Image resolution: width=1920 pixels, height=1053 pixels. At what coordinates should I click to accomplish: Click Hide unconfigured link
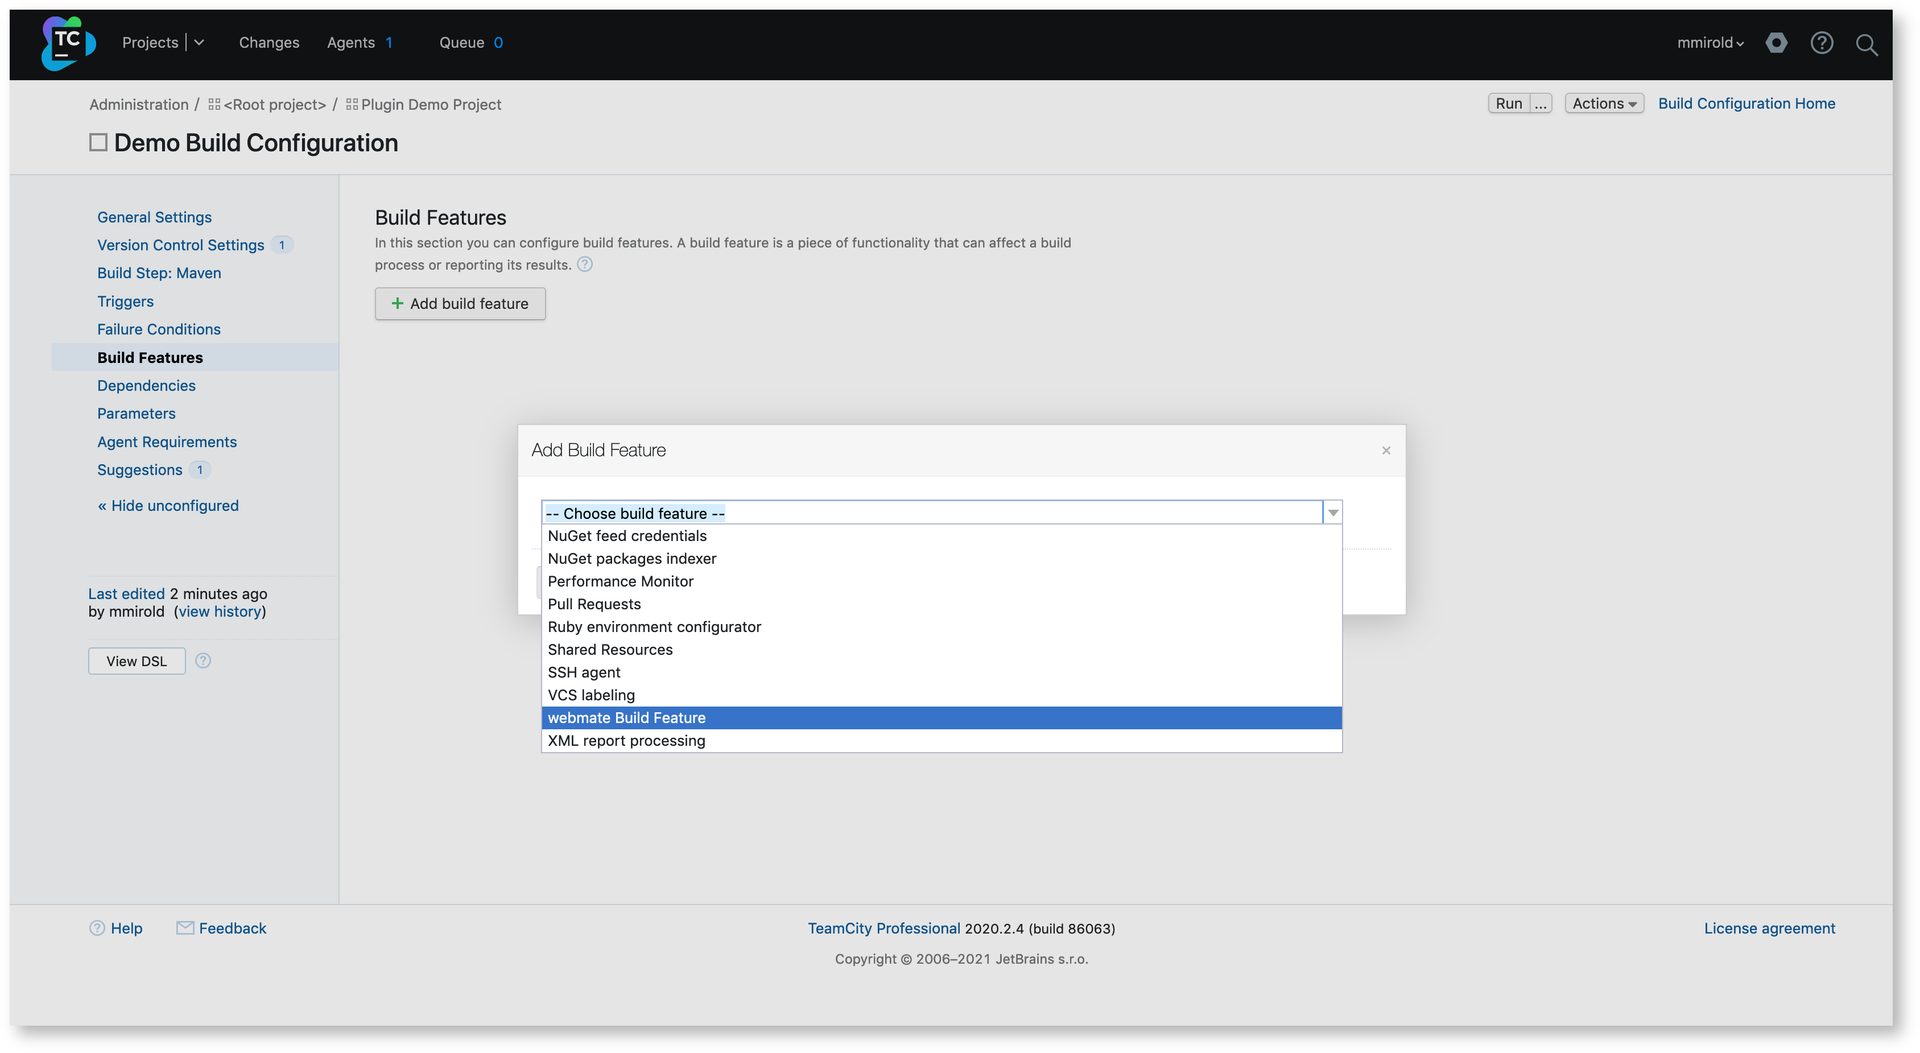[168, 506]
